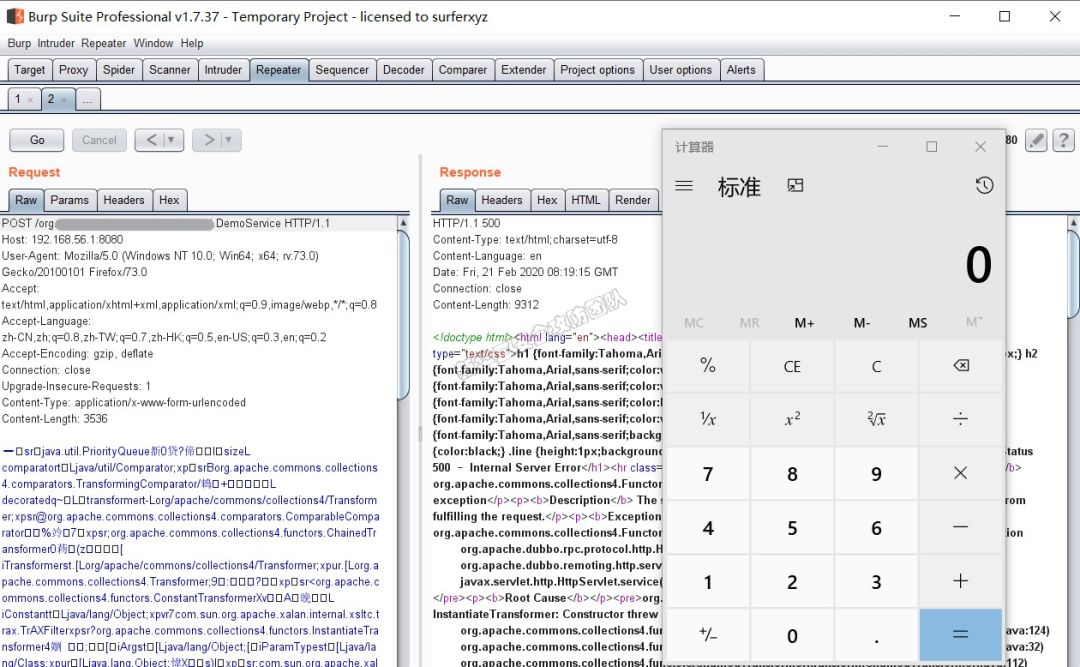This screenshot has height=667, width=1080.
Task: Click calculator digit 9 key
Action: click(x=876, y=473)
